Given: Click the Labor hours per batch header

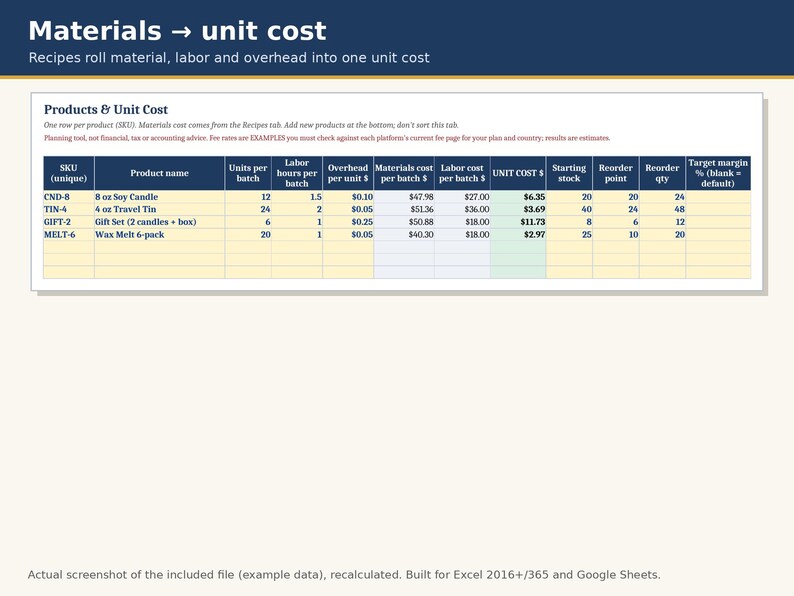Looking at the screenshot, I should point(297,173).
